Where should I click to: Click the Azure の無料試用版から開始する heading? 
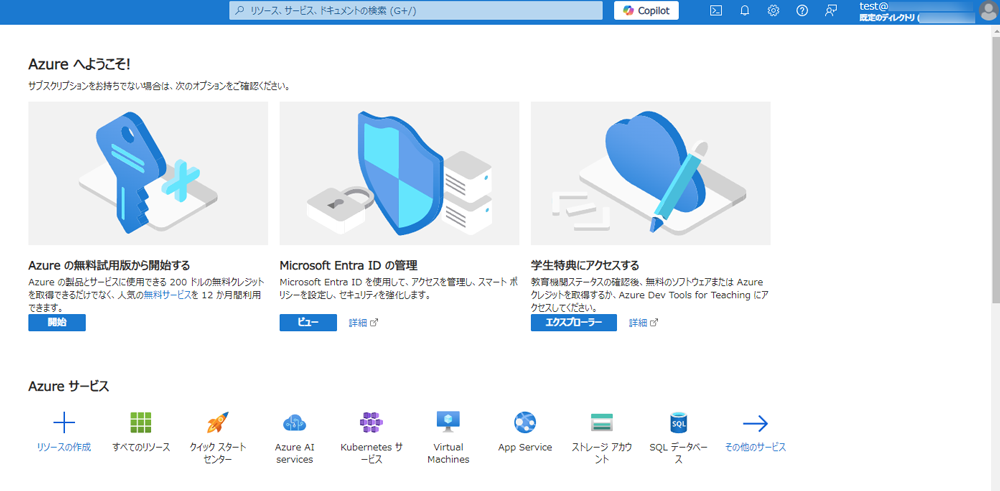point(109,265)
